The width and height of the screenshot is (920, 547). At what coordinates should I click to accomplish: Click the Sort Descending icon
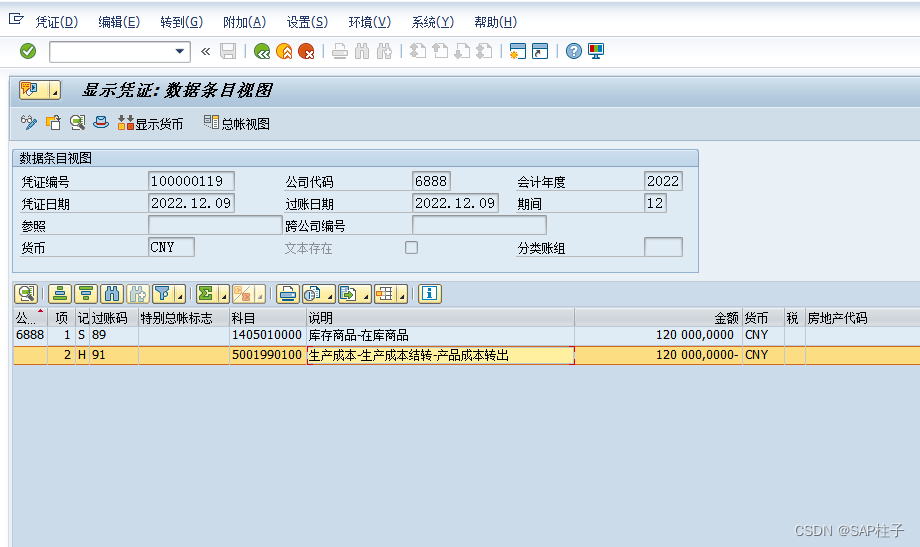click(x=86, y=293)
